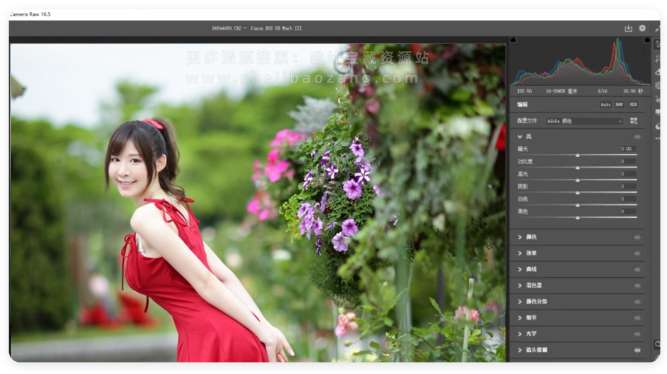The image size is (667, 374).
Task: Toggle visibility eye of Color Mixer panel
Action: [x=637, y=285]
